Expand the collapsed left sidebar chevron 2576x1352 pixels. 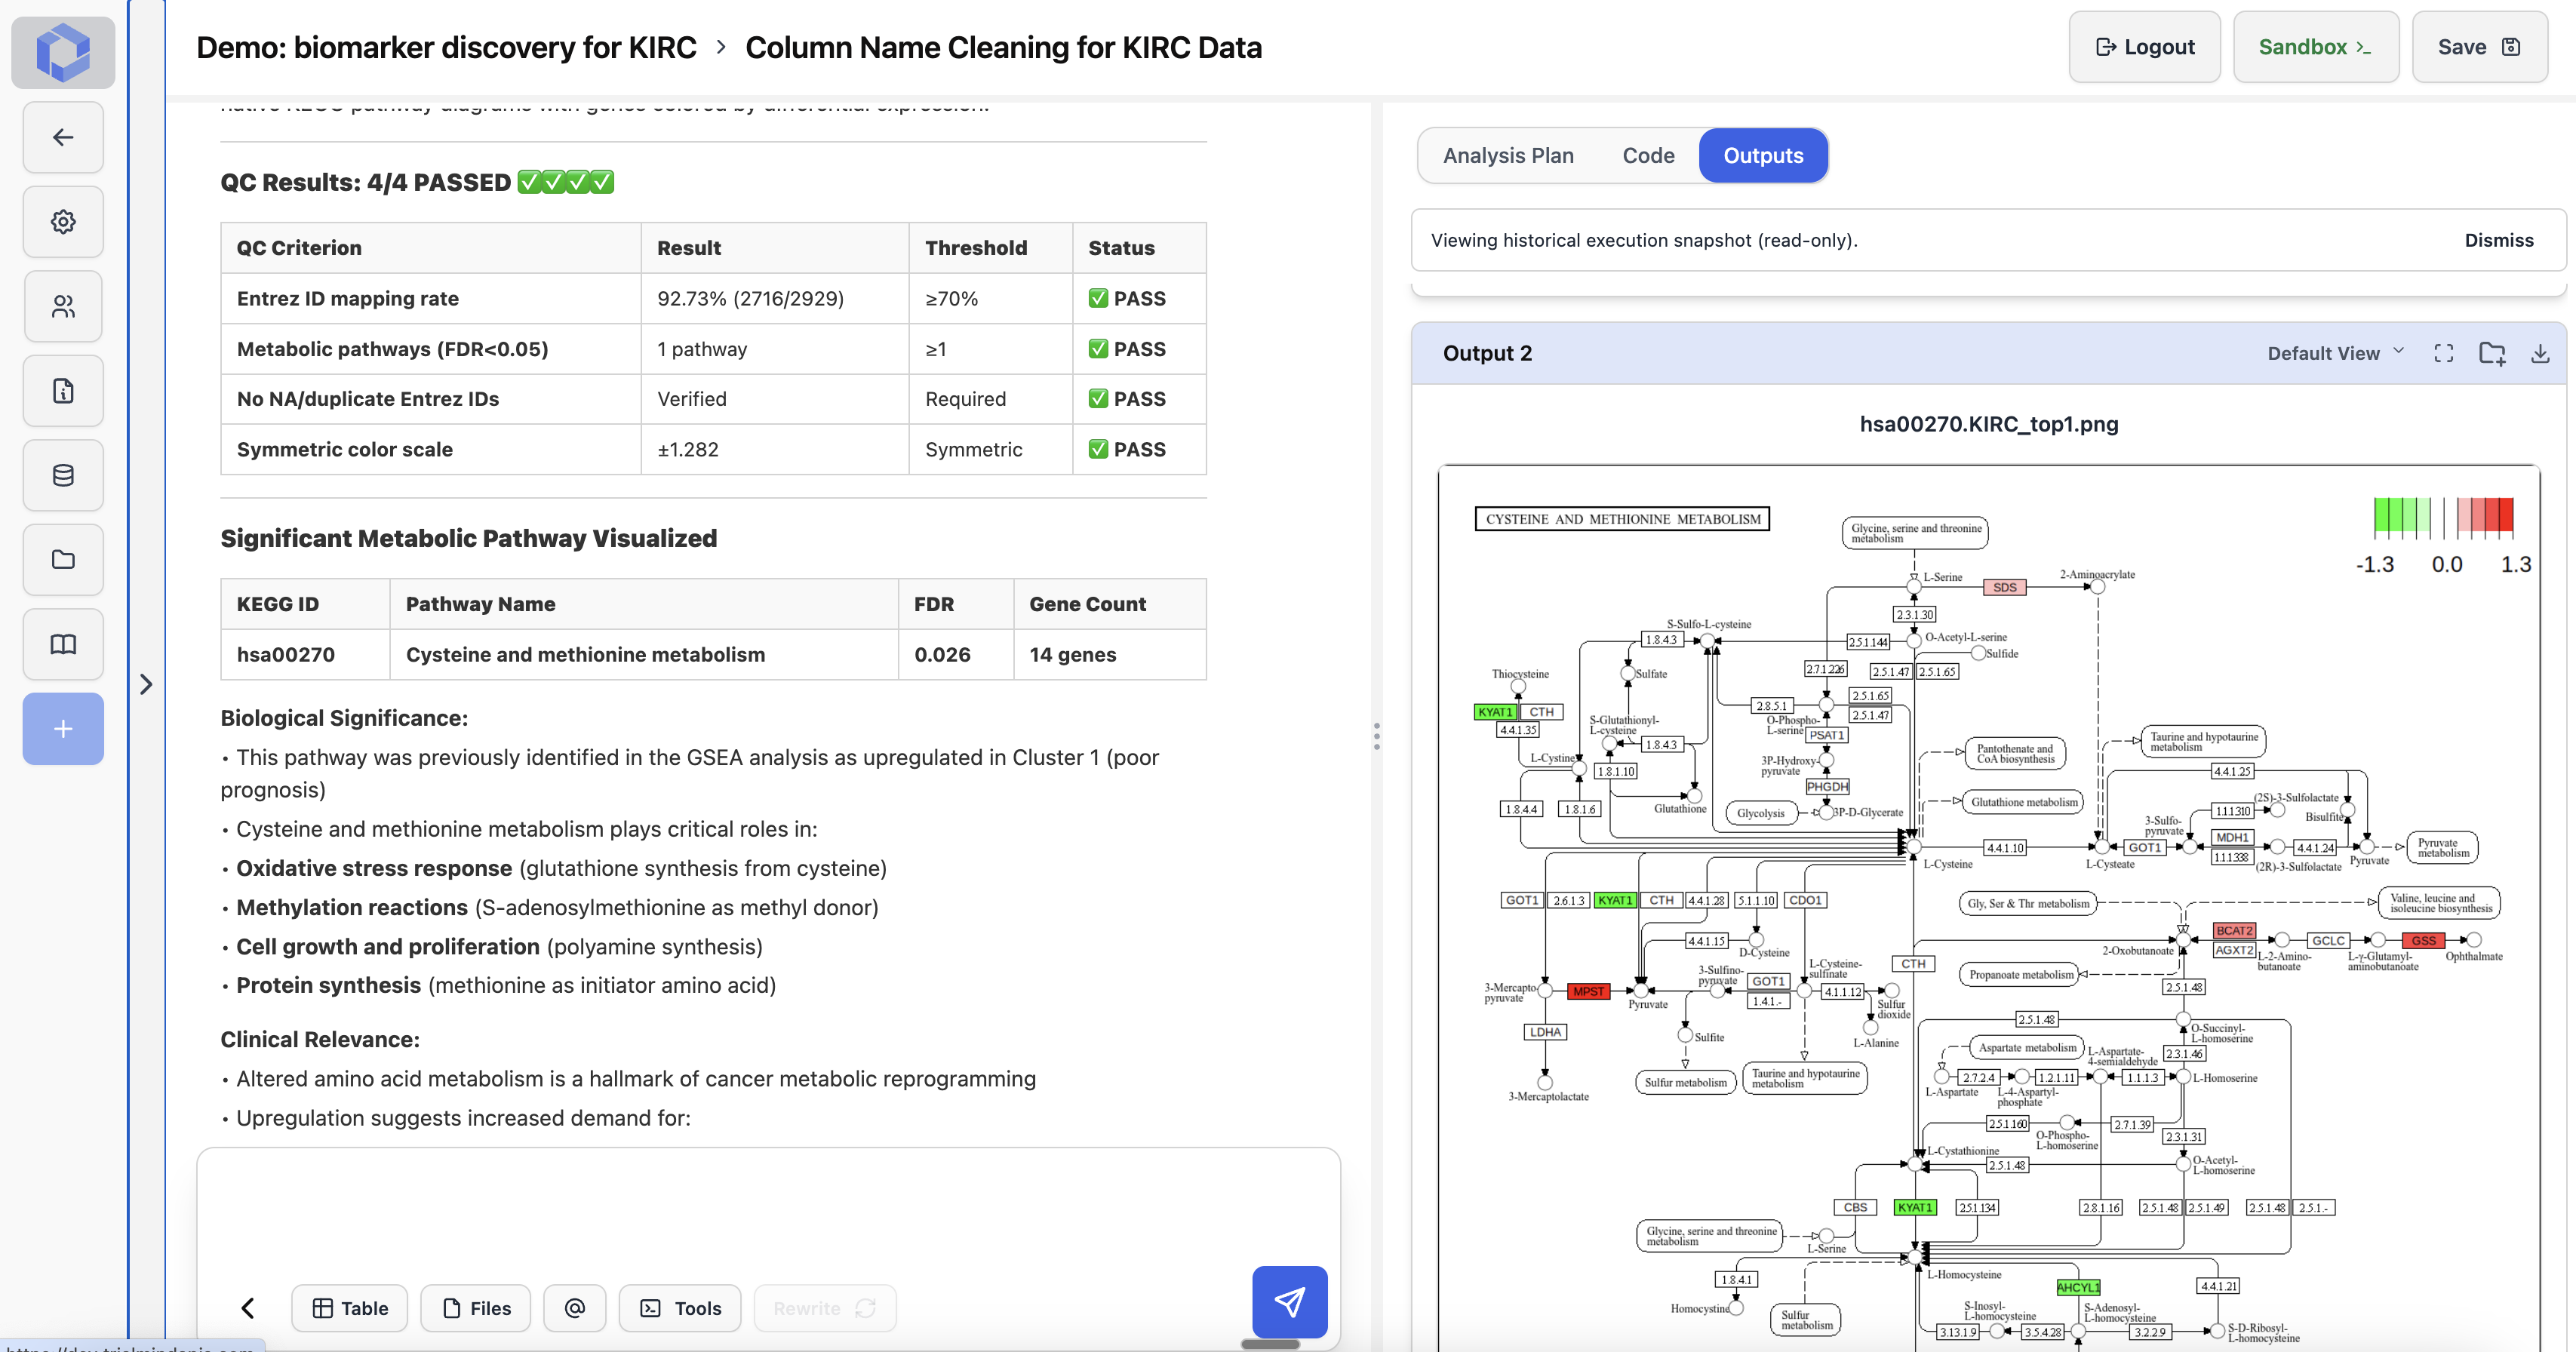coord(146,684)
